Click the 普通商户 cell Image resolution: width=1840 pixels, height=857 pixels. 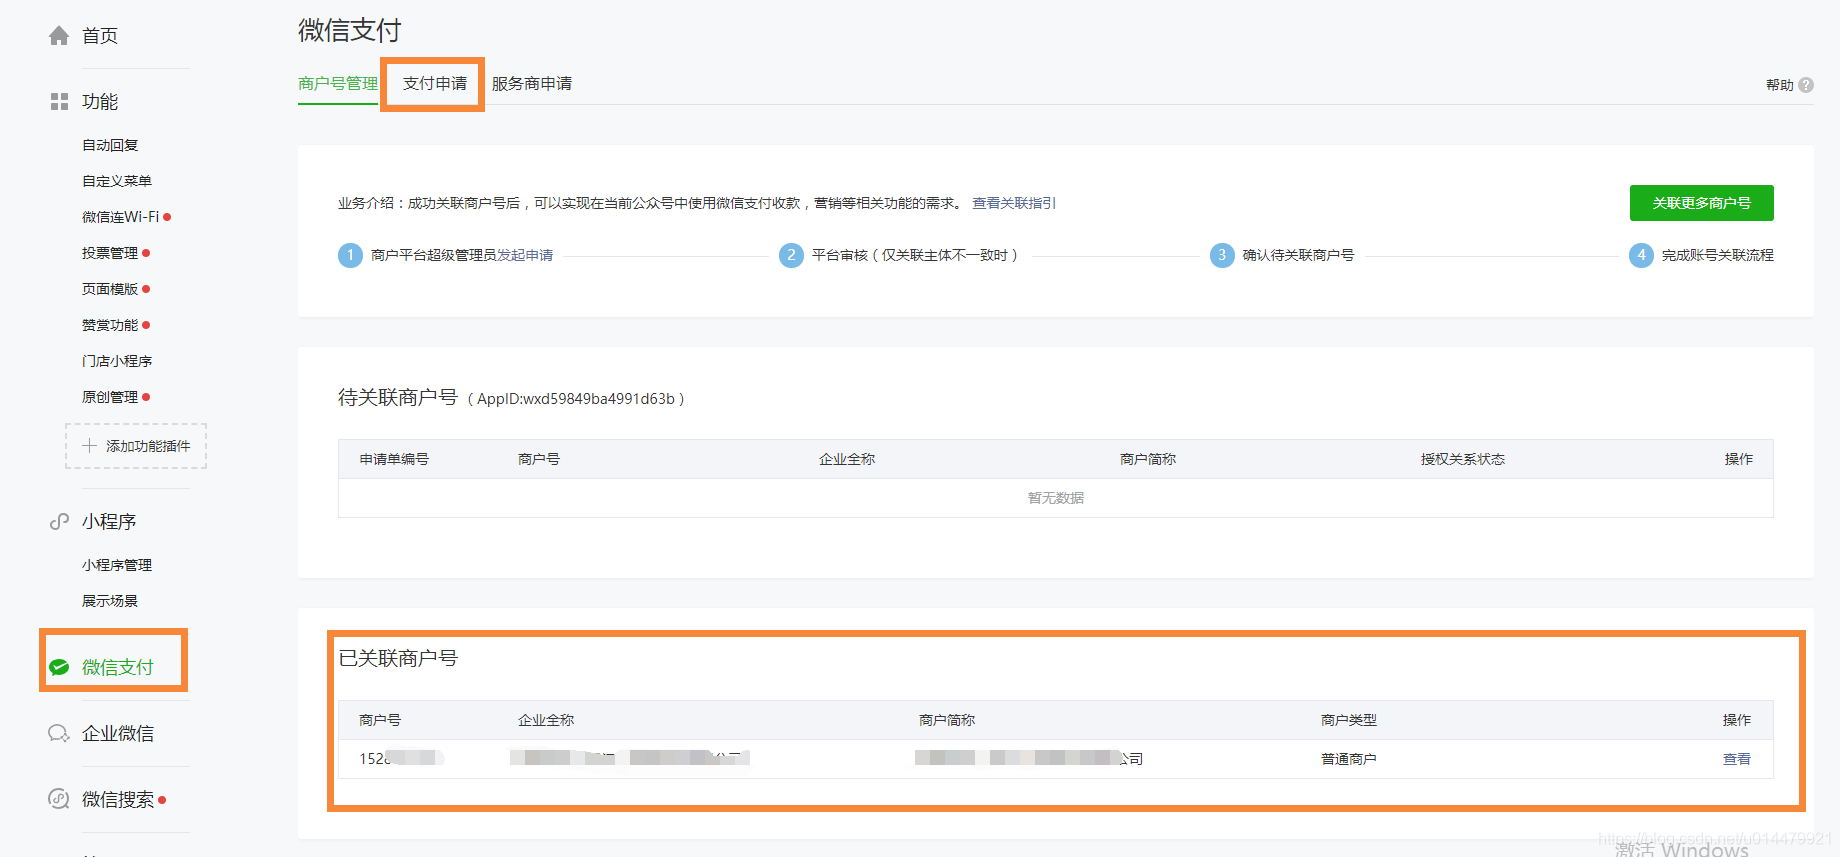[1349, 759]
